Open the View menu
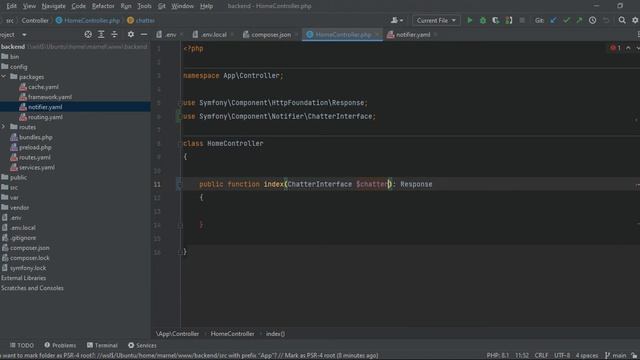Screen dimensions: 640x360 coord(29,6)
